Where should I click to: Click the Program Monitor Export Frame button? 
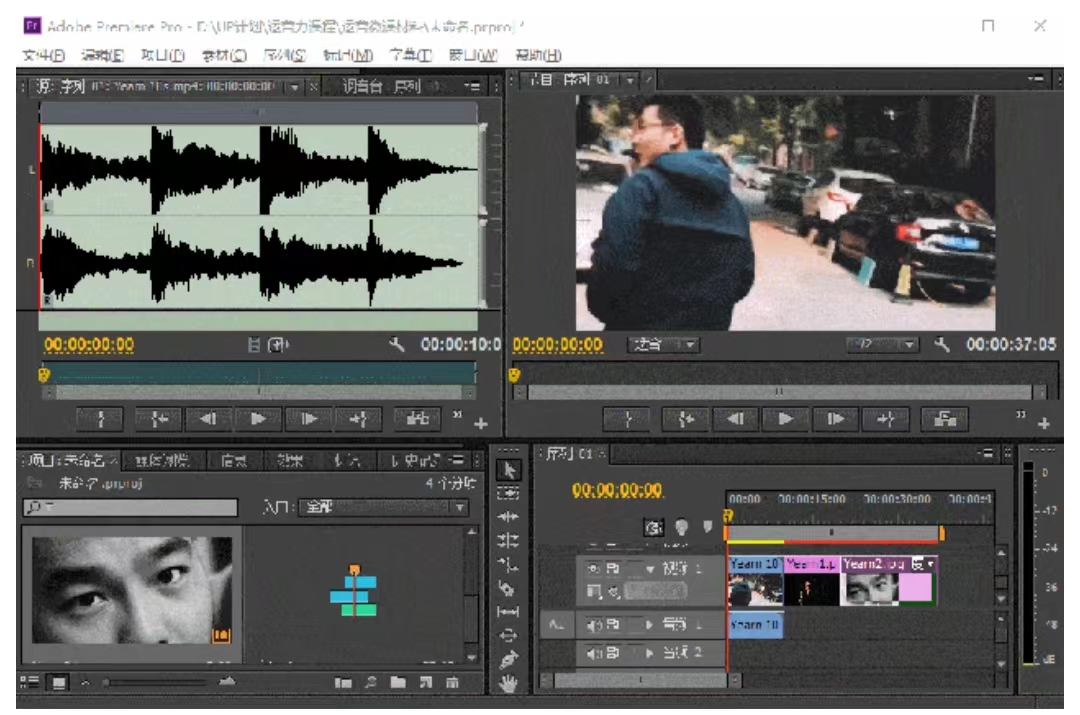(x=944, y=420)
